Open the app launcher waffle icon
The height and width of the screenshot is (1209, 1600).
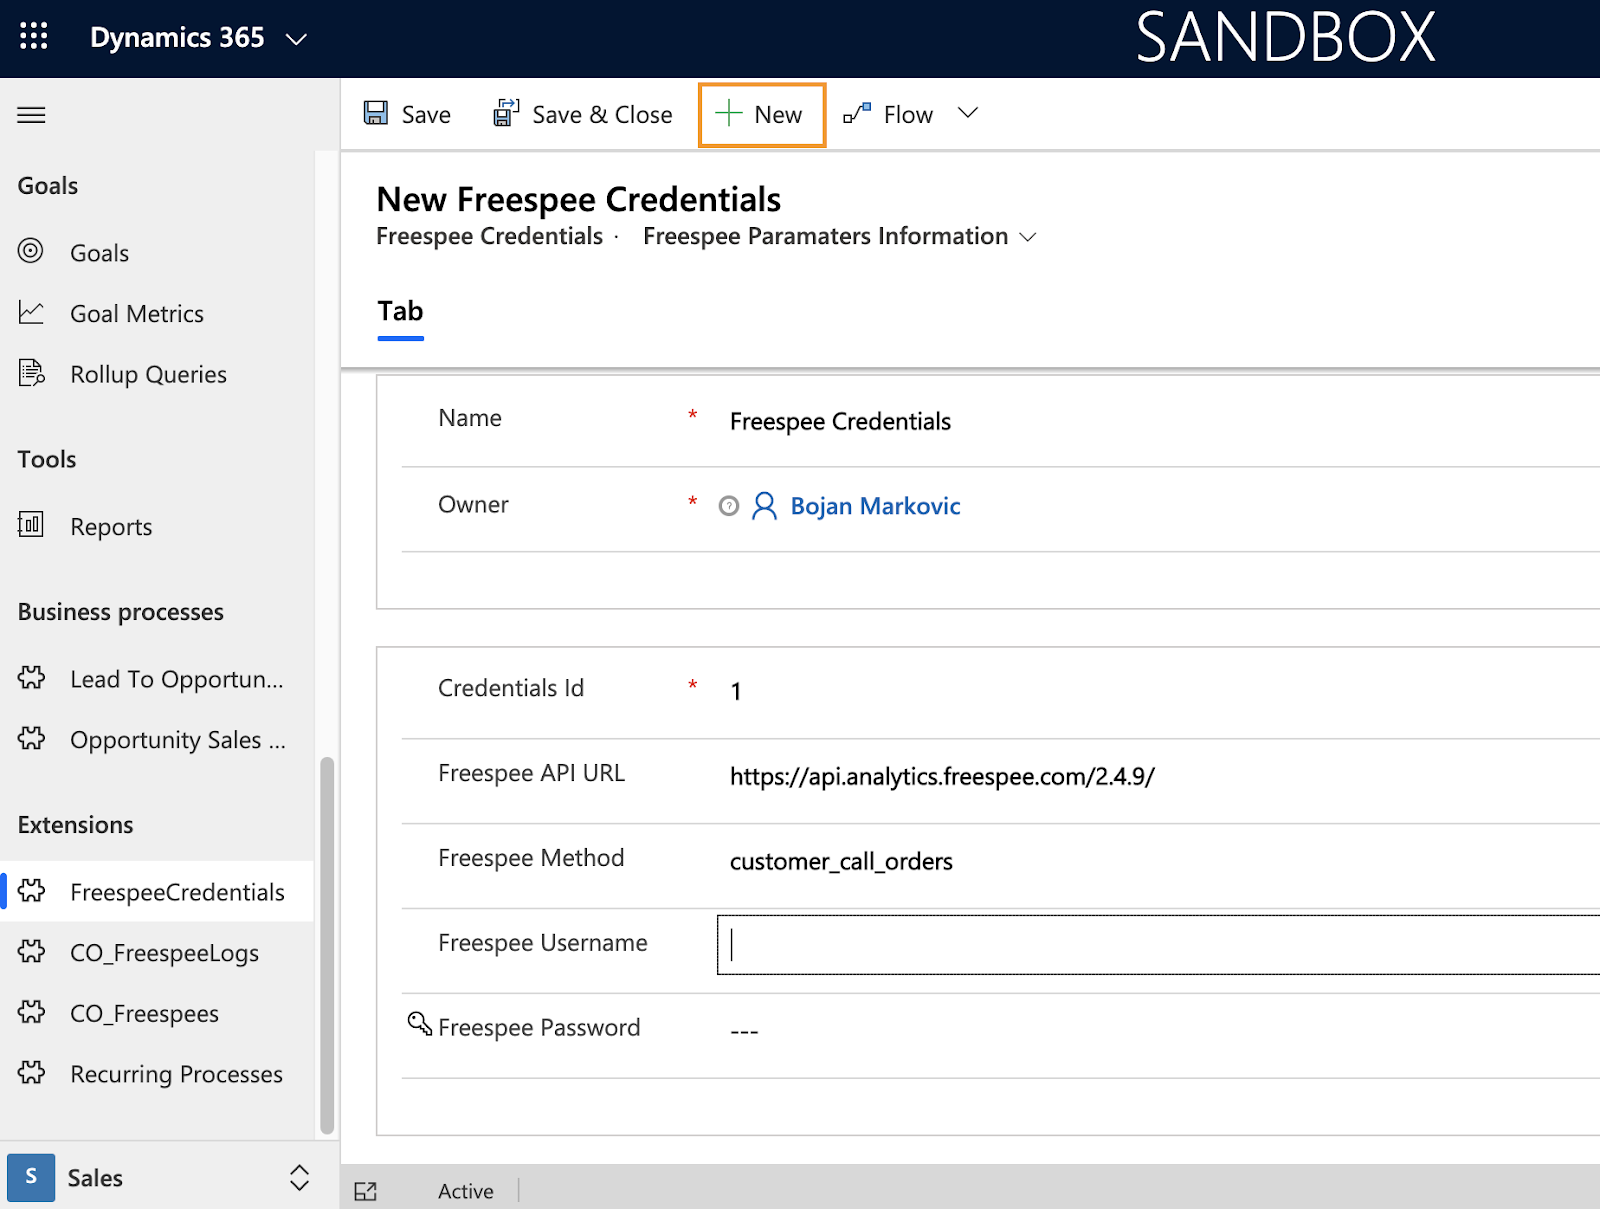pyautogui.click(x=33, y=37)
